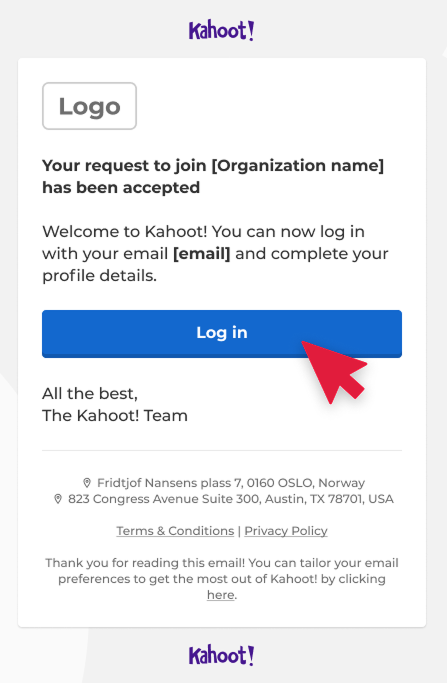Select the bold [email] placeholder text
447x683 pixels.
click(202, 254)
